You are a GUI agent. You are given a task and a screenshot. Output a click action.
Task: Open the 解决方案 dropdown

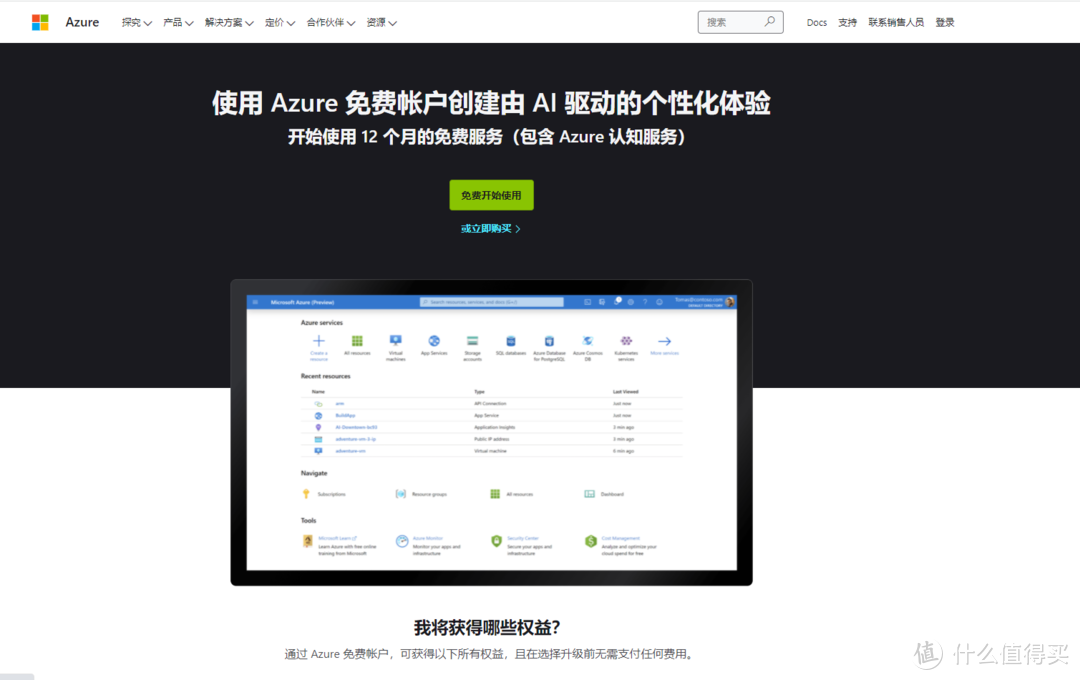pyautogui.click(x=225, y=22)
